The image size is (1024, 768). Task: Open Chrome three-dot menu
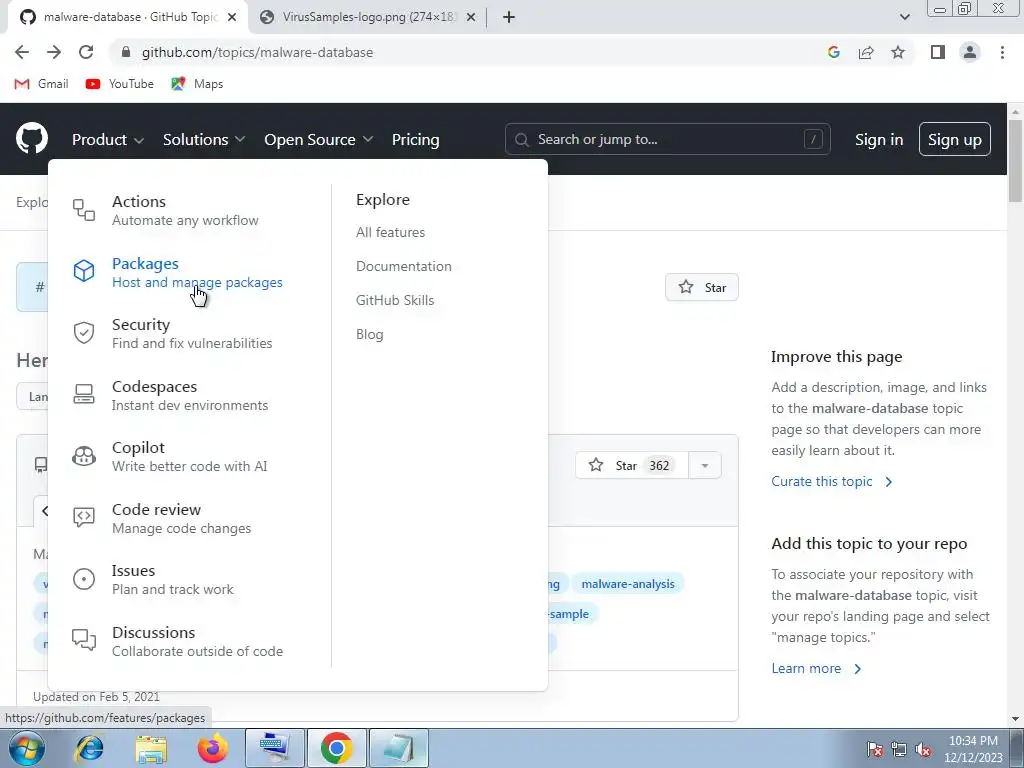pos(1002,52)
